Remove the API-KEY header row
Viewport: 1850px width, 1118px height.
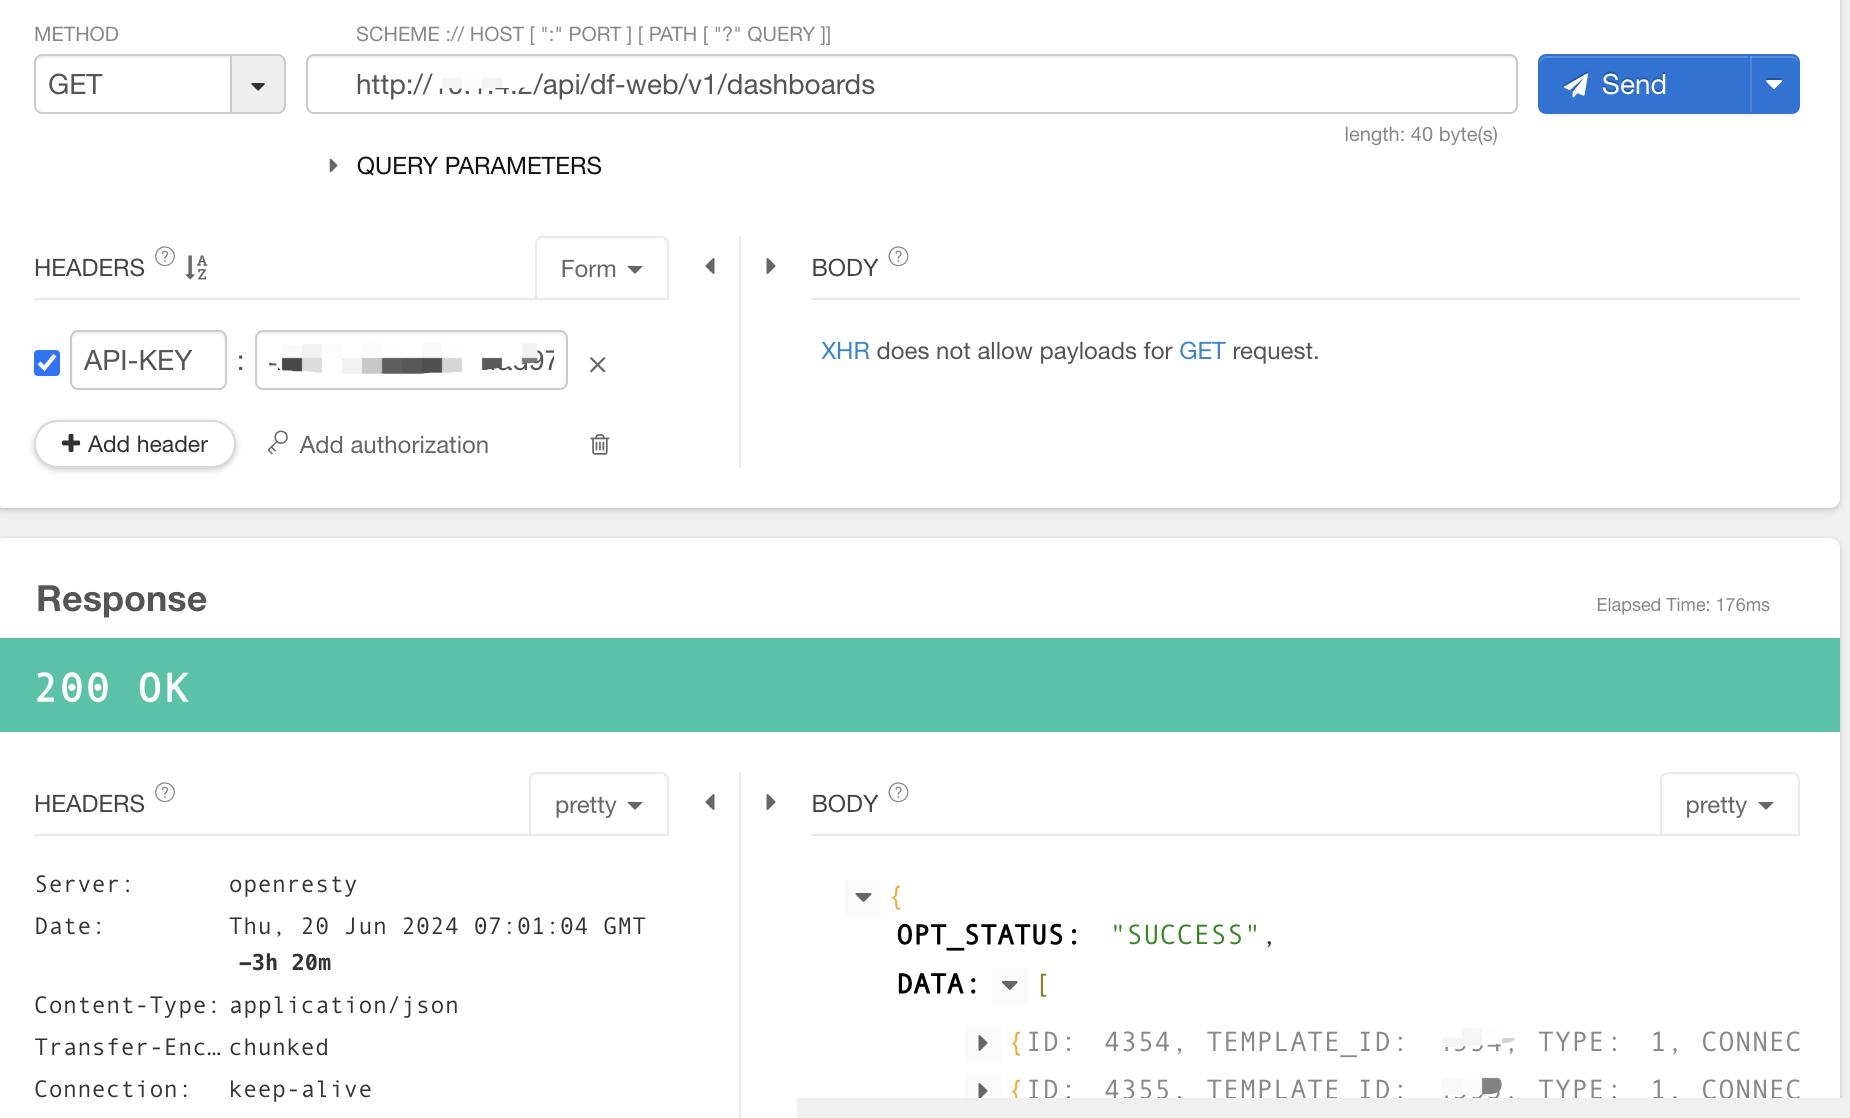click(x=597, y=365)
